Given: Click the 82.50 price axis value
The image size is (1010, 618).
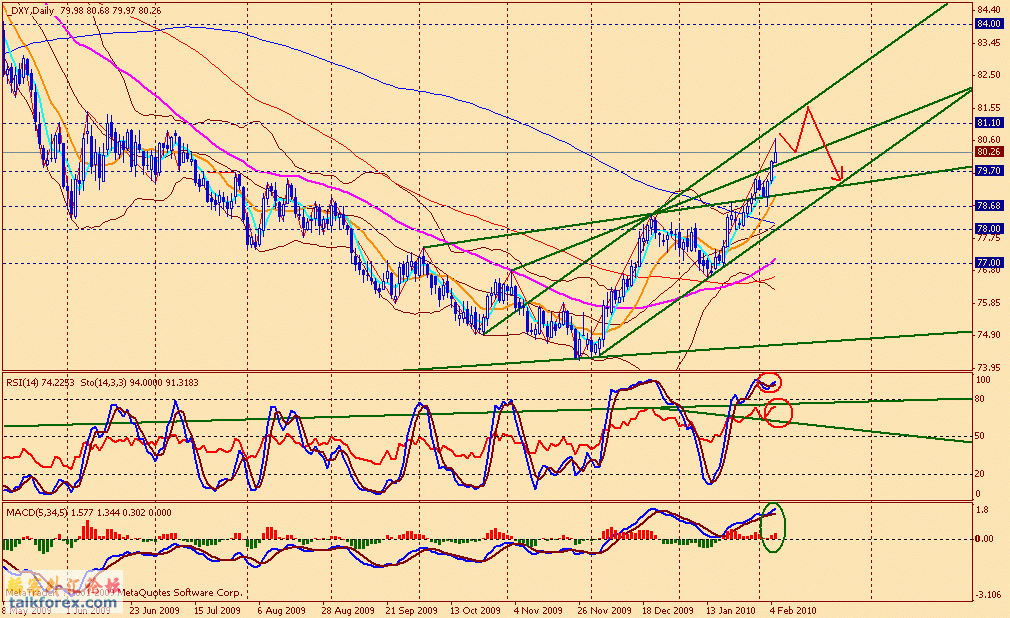Looking at the screenshot, I should coord(989,75).
